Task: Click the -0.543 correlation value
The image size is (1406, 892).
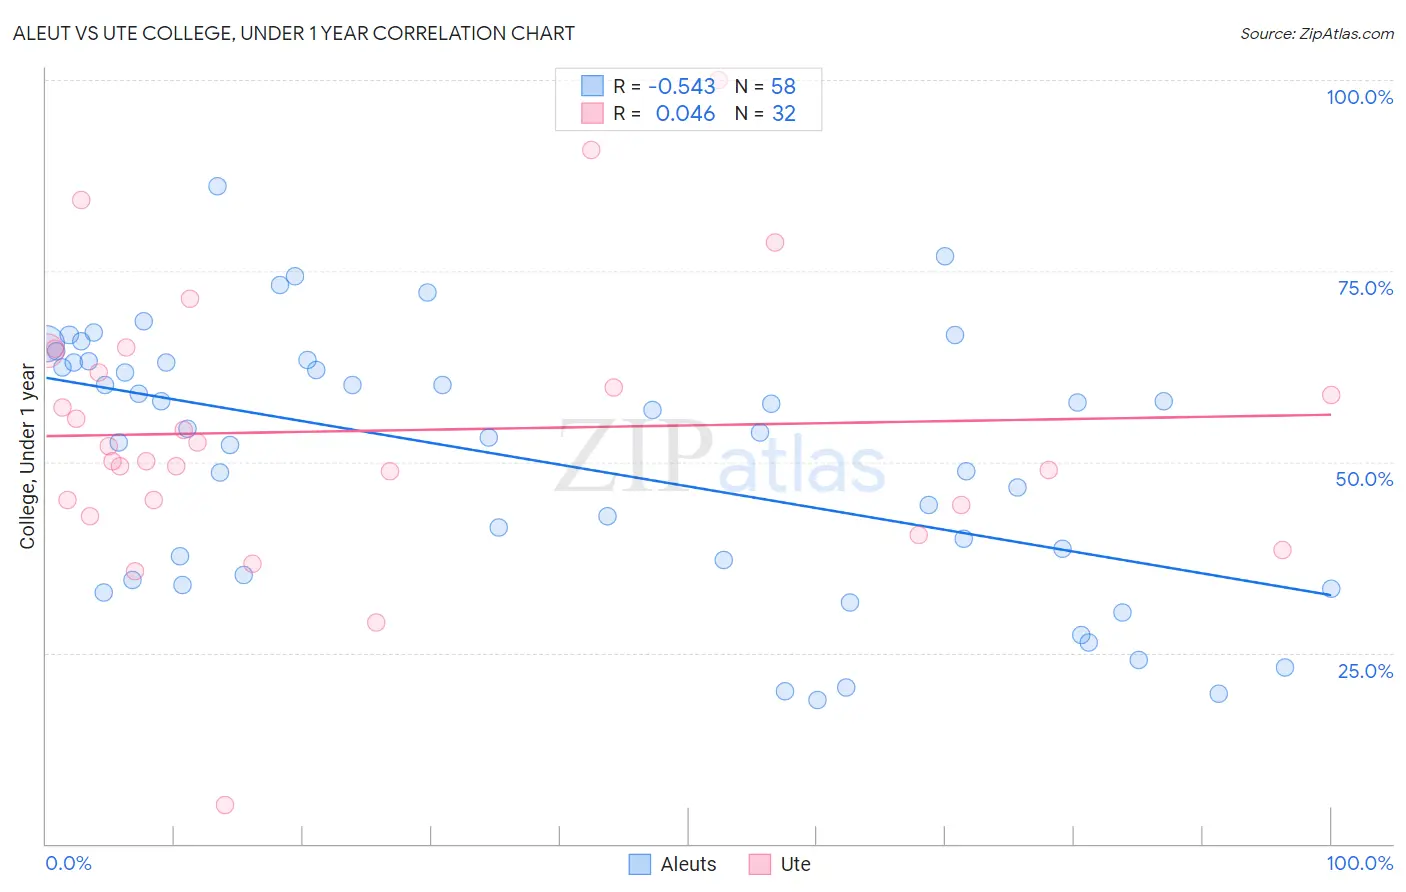Action: coord(682,86)
